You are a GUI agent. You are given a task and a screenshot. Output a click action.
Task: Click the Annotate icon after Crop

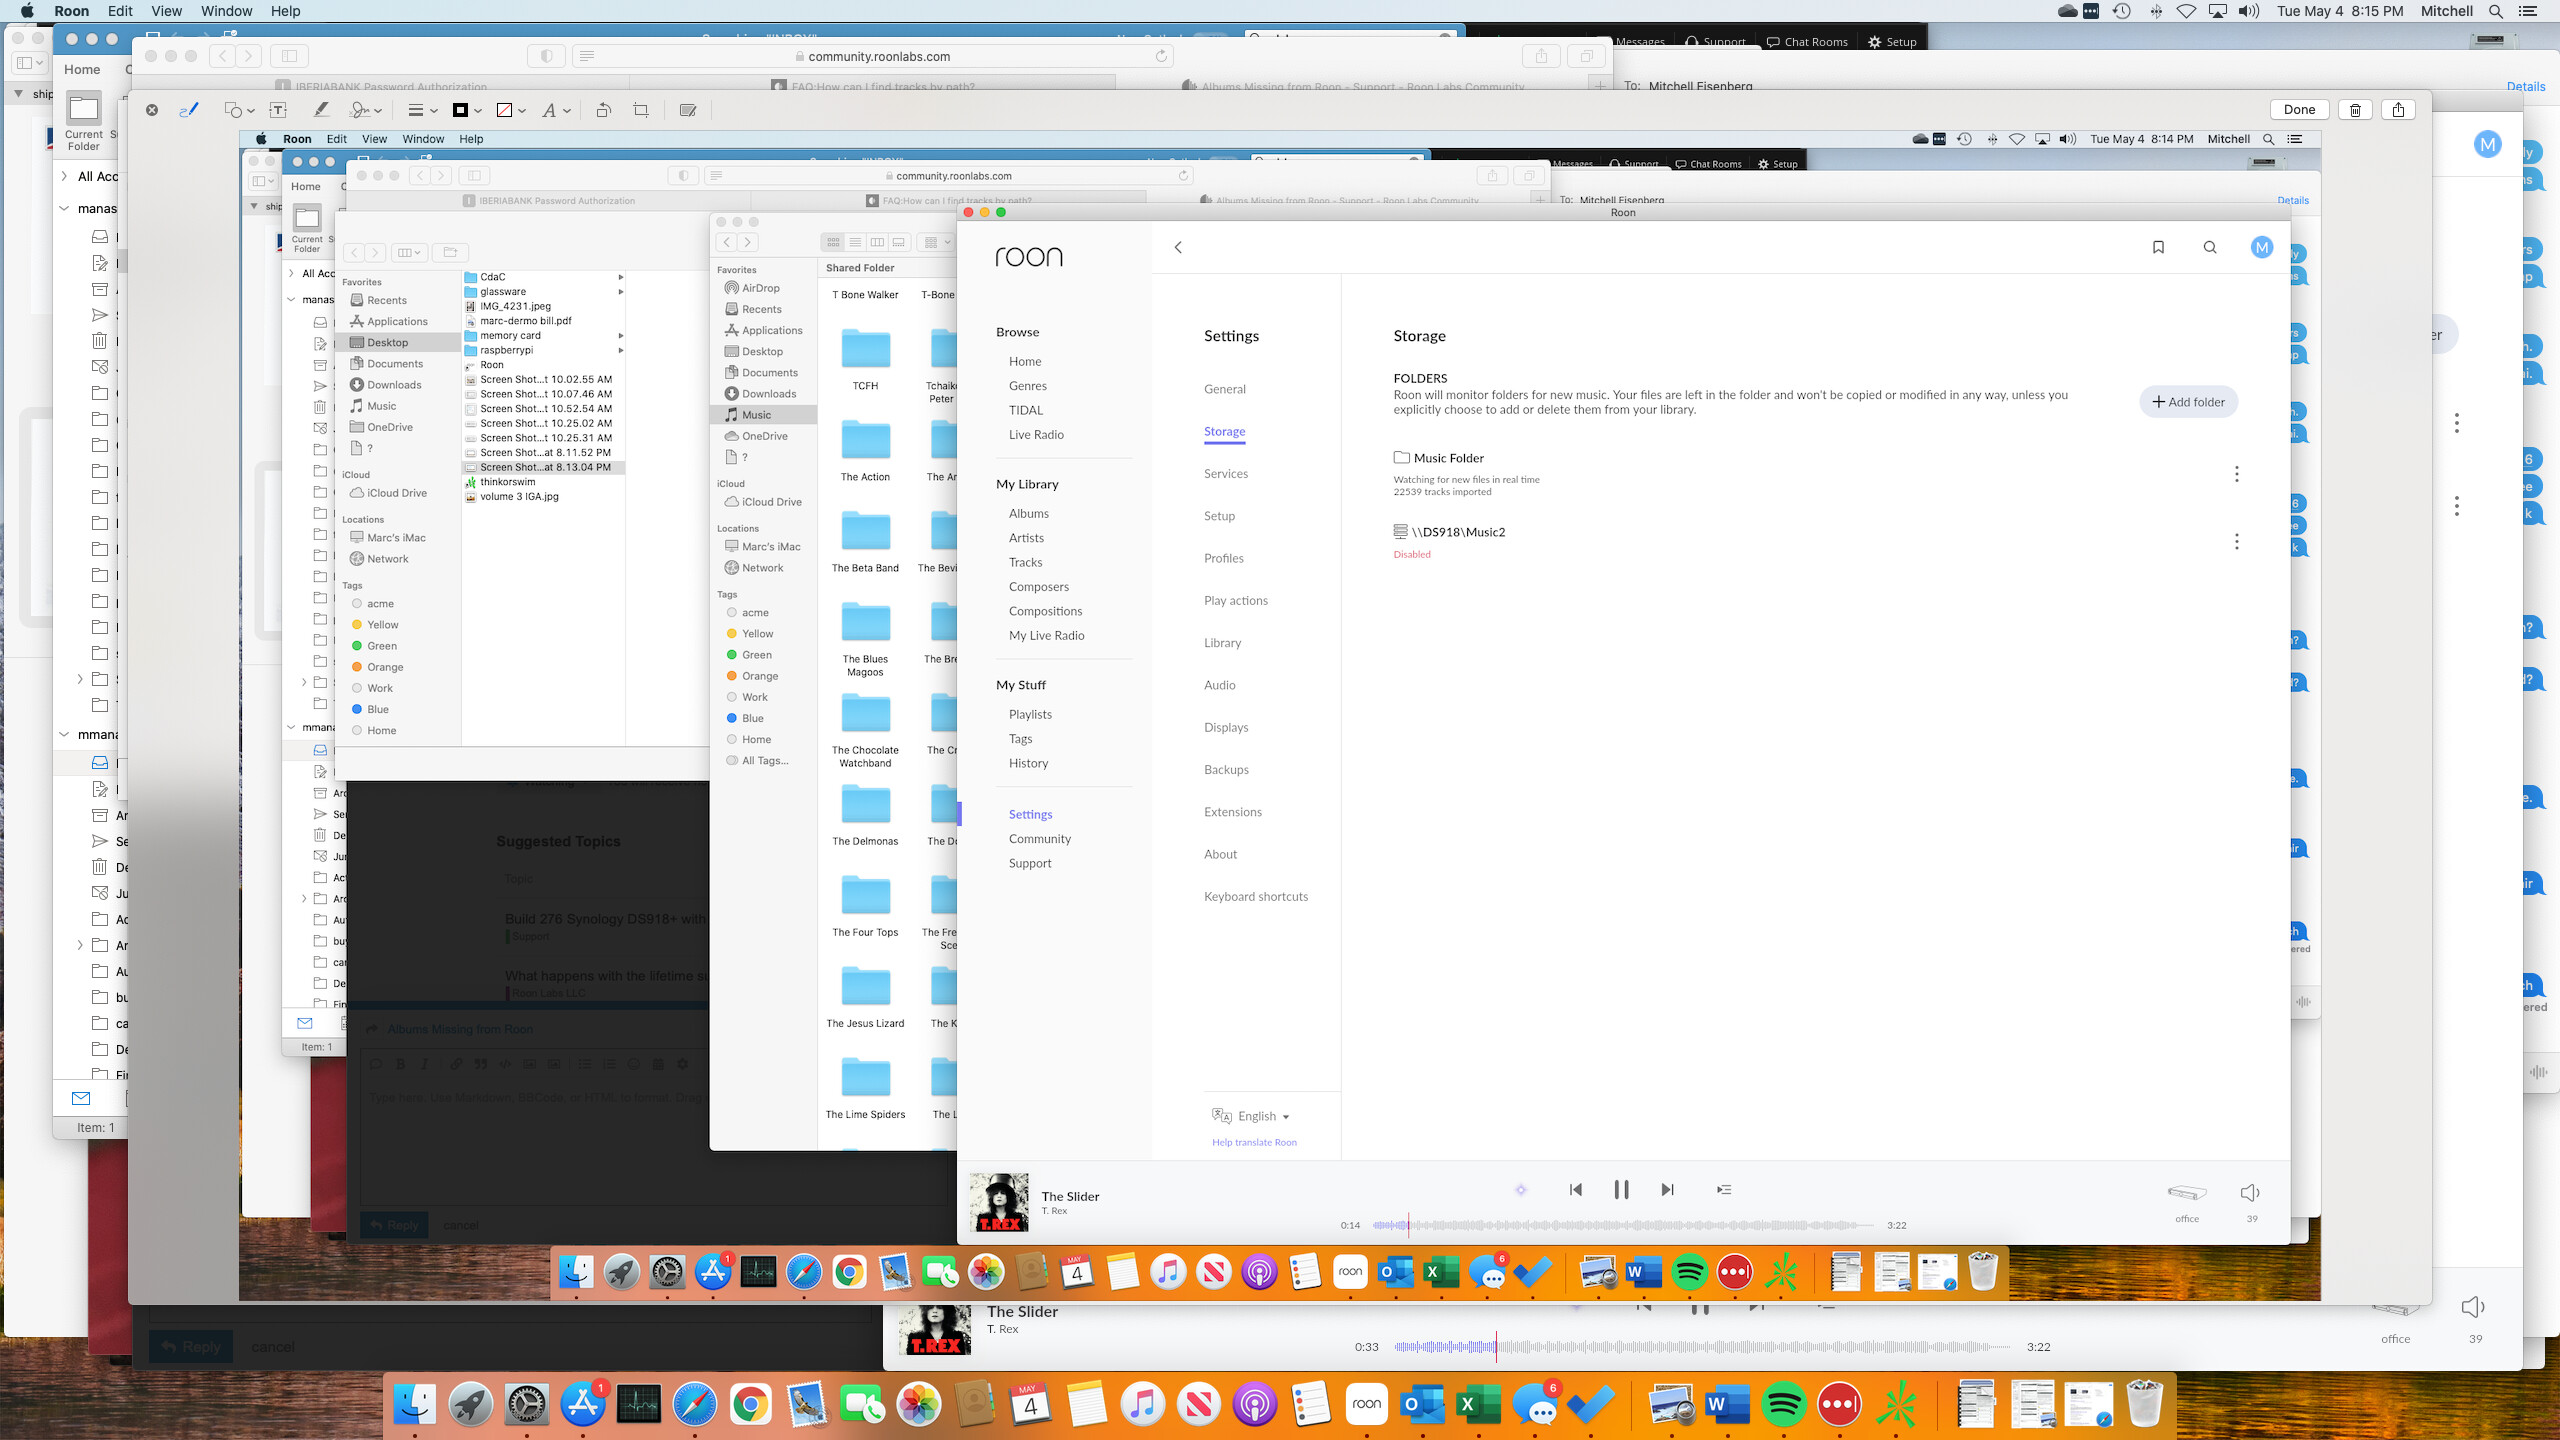tap(688, 110)
